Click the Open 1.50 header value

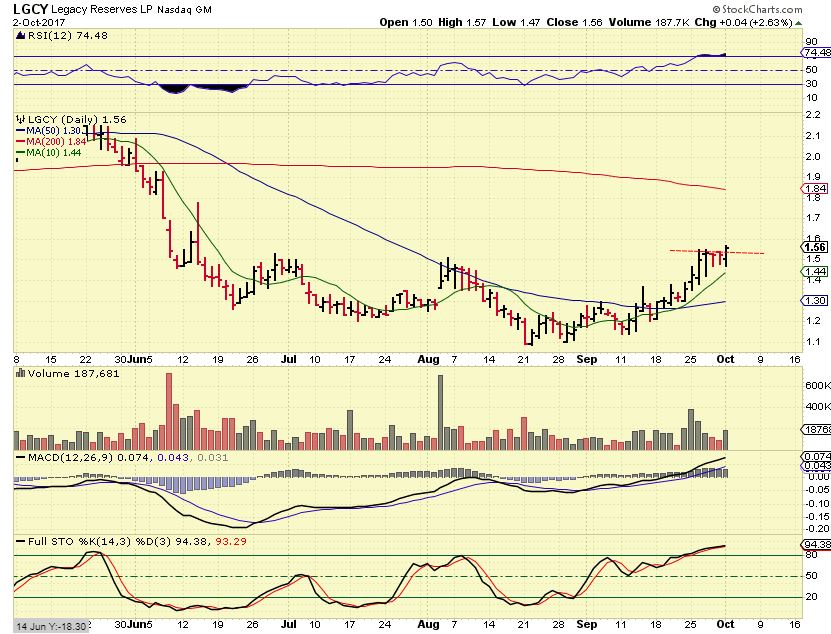click(406, 22)
